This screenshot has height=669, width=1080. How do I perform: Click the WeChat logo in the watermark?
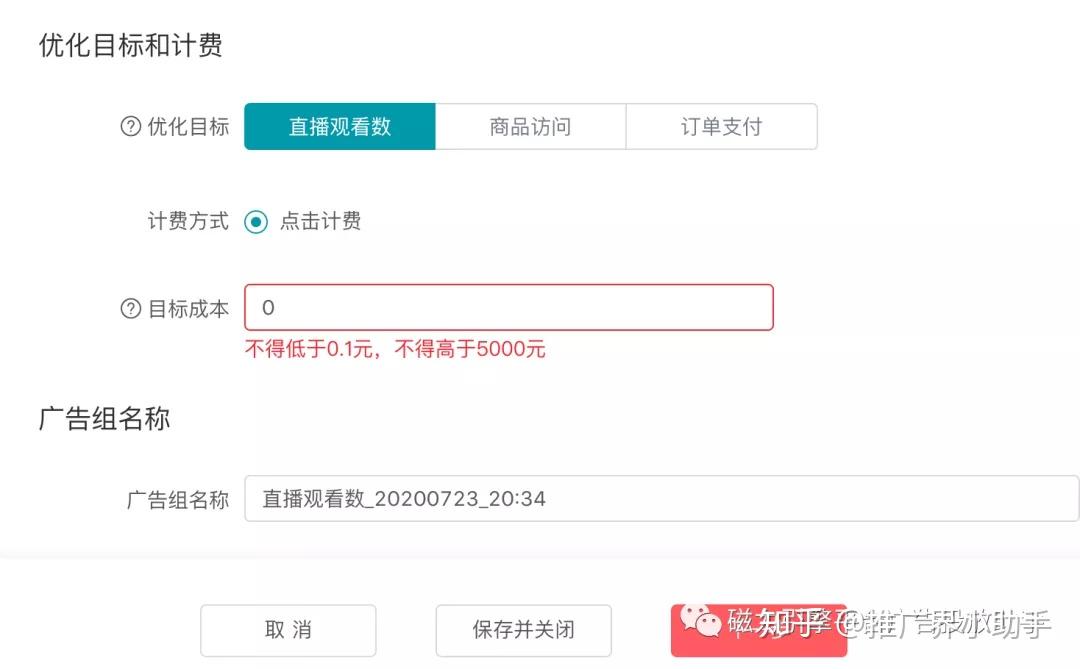pyautogui.click(x=700, y=622)
